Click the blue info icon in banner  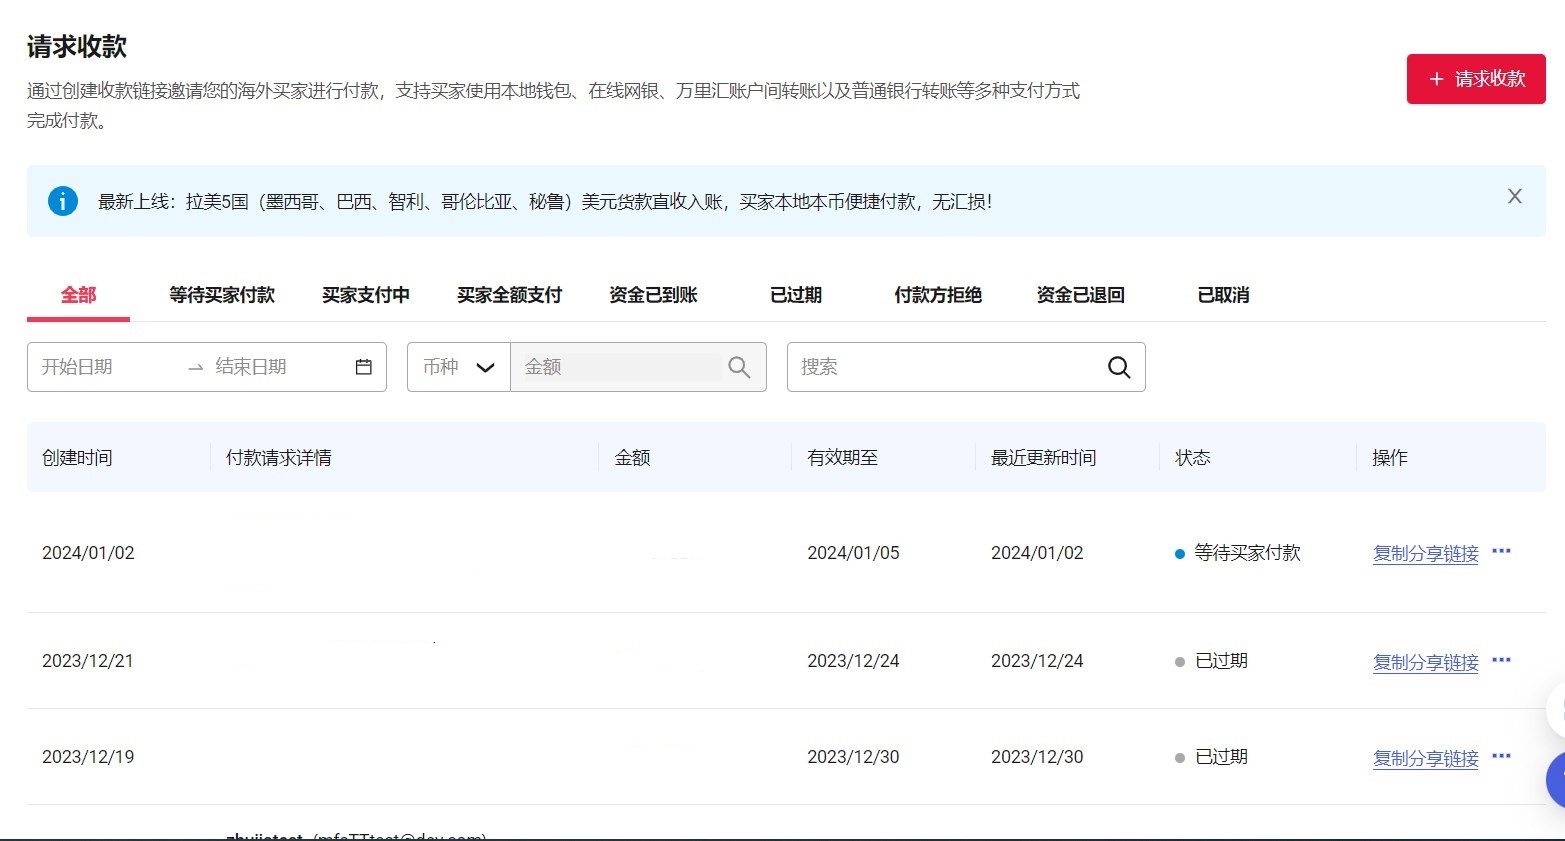(62, 201)
